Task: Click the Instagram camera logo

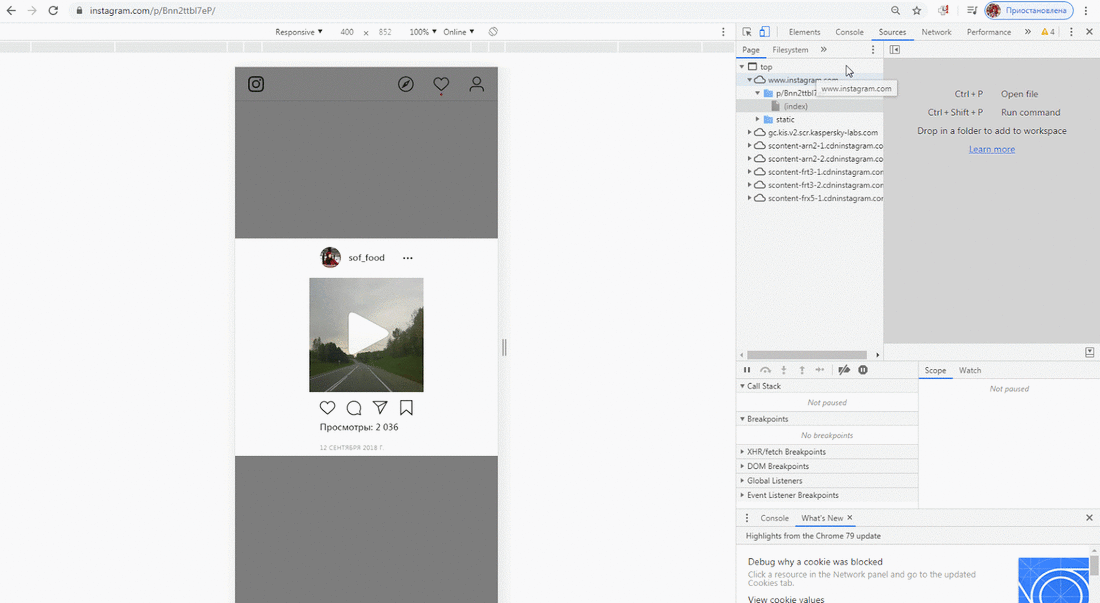Action: tap(256, 84)
